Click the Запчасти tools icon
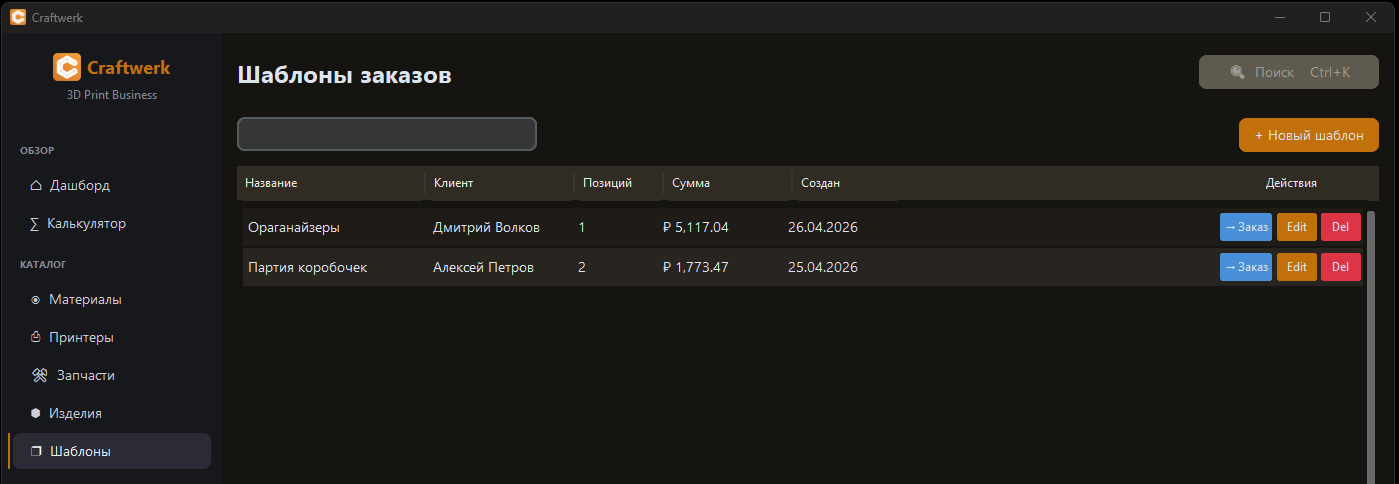The height and width of the screenshot is (484, 1399). click(x=39, y=375)
